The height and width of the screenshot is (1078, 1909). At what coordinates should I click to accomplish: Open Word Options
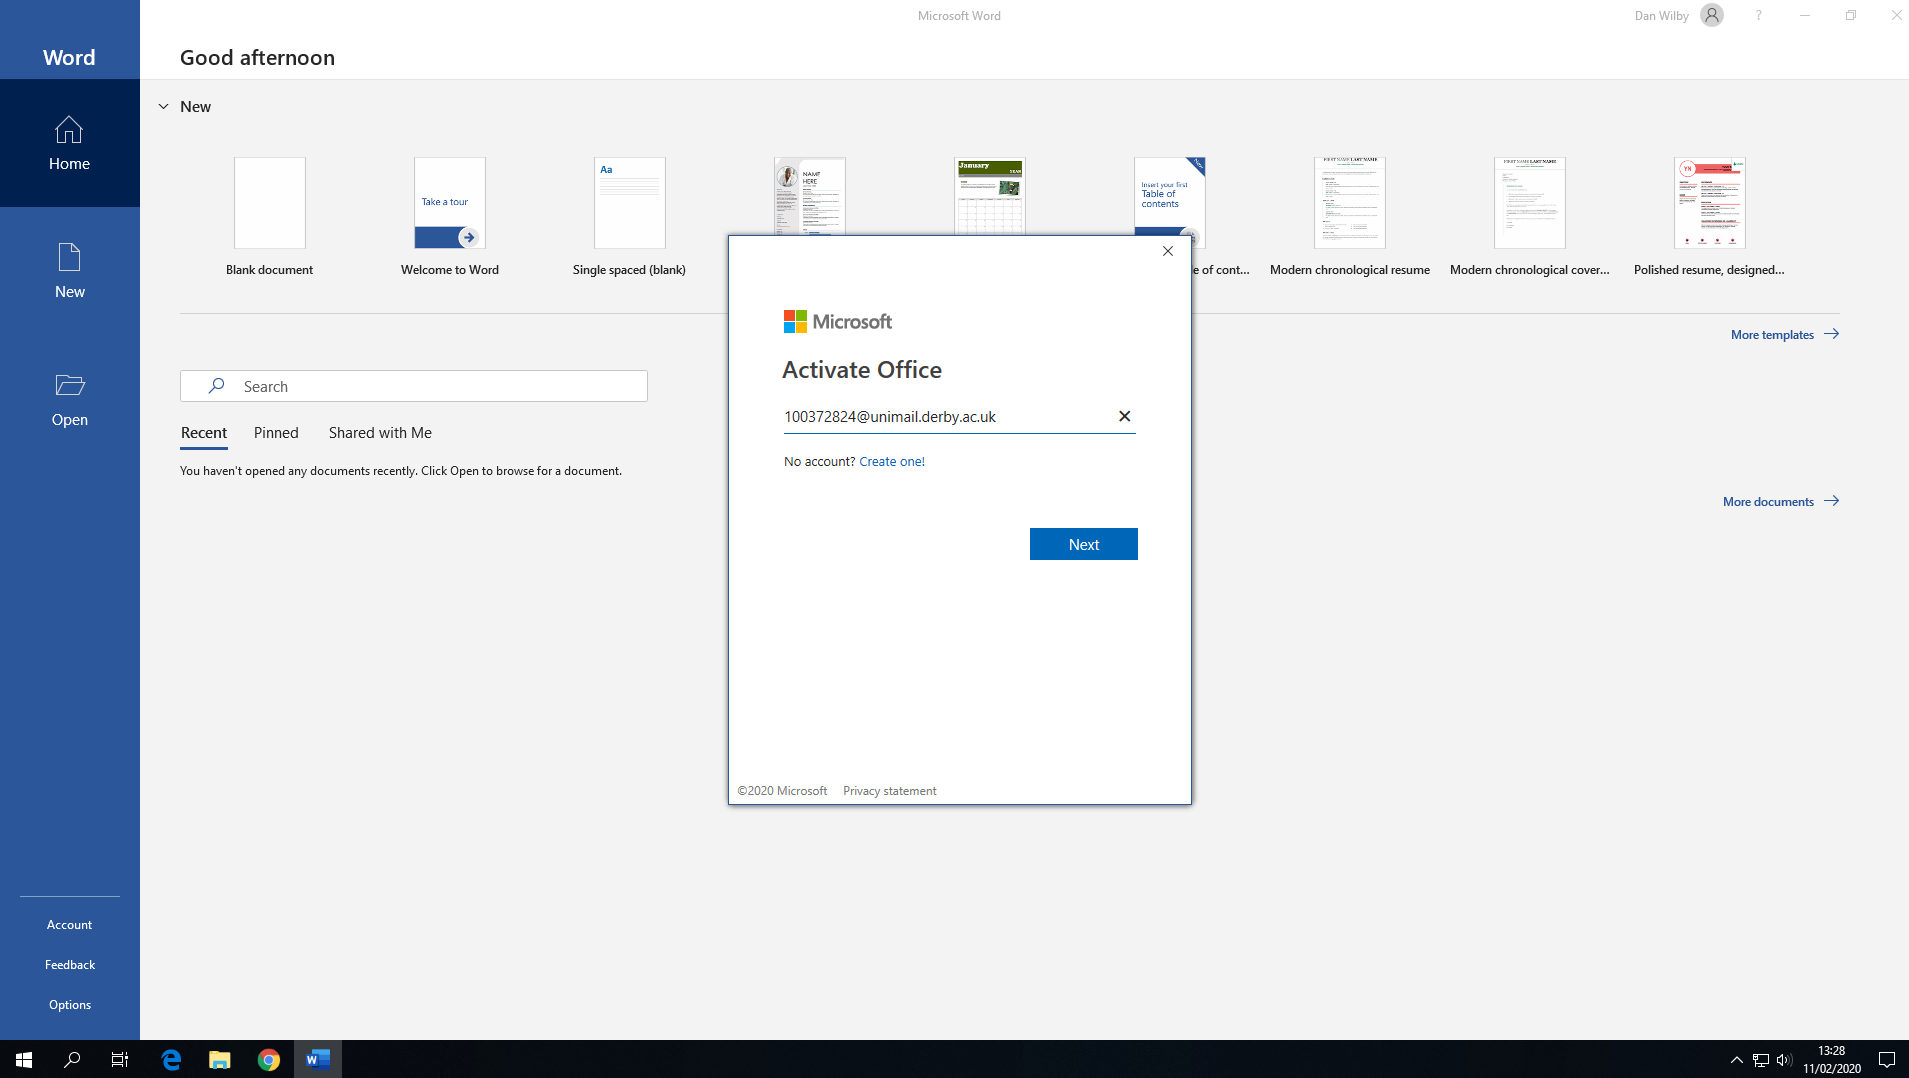(x=70, y=1005)
